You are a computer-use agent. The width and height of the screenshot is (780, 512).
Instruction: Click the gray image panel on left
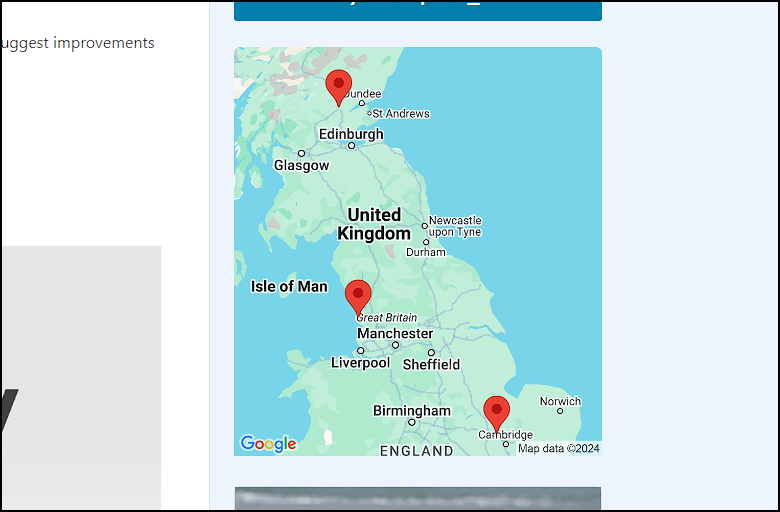click(80, 378)
